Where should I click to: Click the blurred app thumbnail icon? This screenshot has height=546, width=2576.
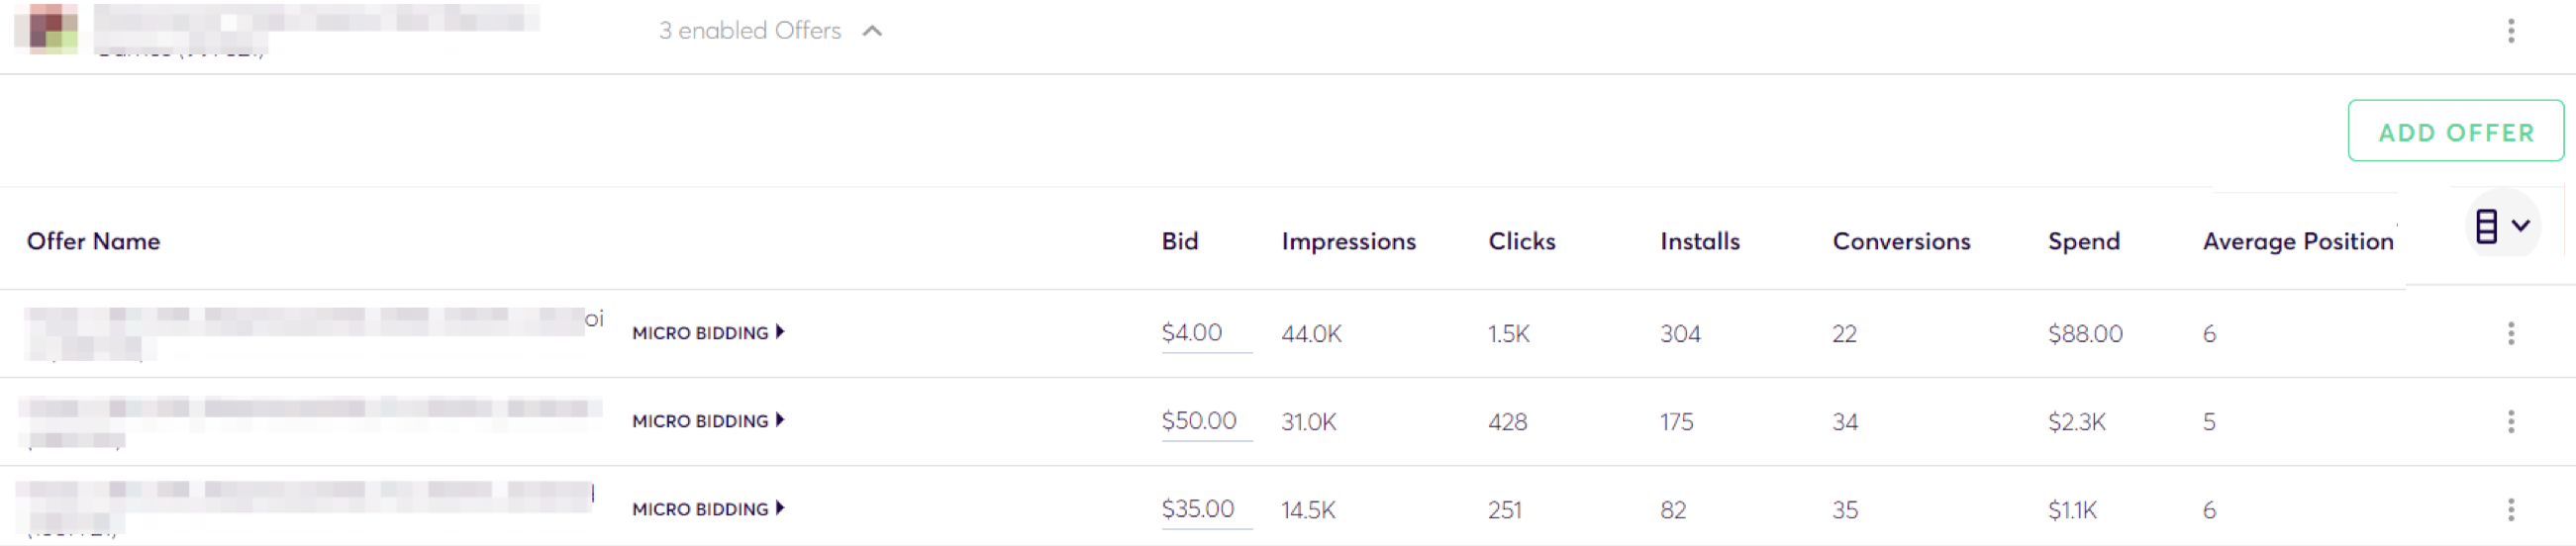46,29
